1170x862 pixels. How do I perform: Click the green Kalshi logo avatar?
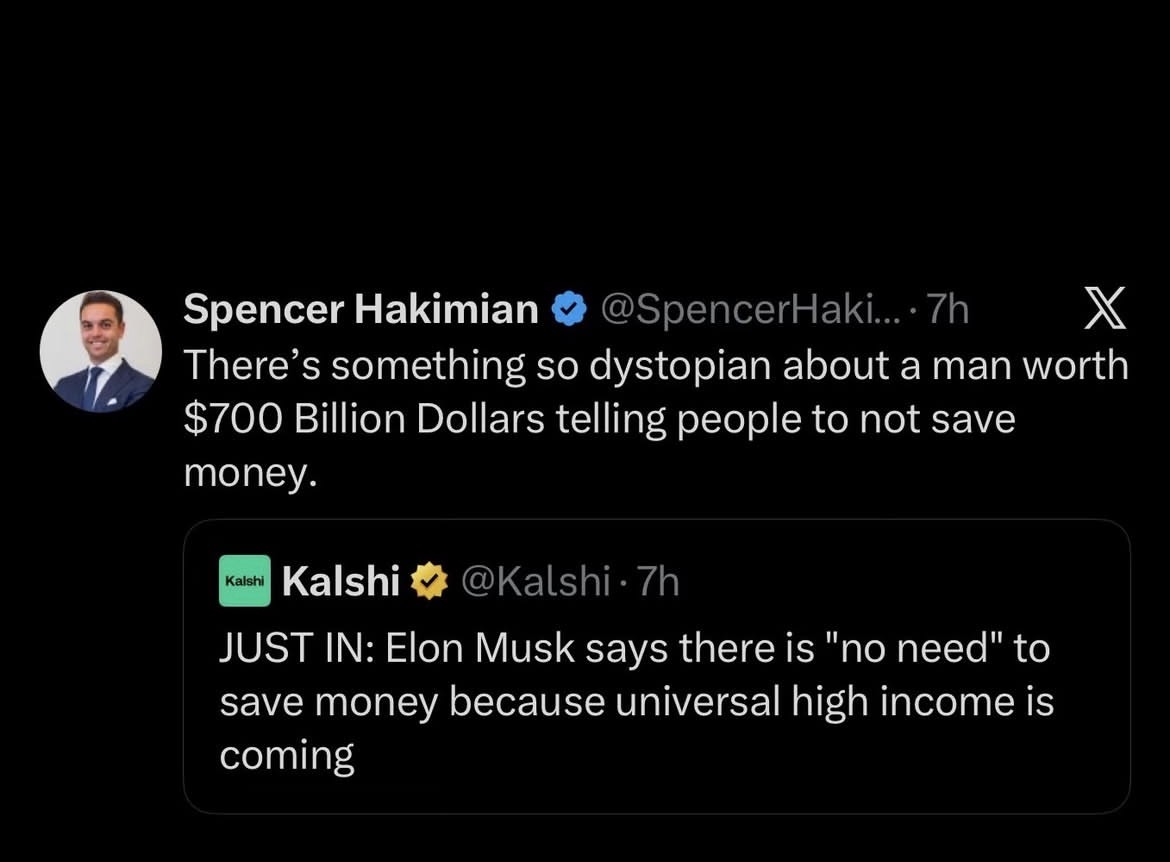coord(244,580)
